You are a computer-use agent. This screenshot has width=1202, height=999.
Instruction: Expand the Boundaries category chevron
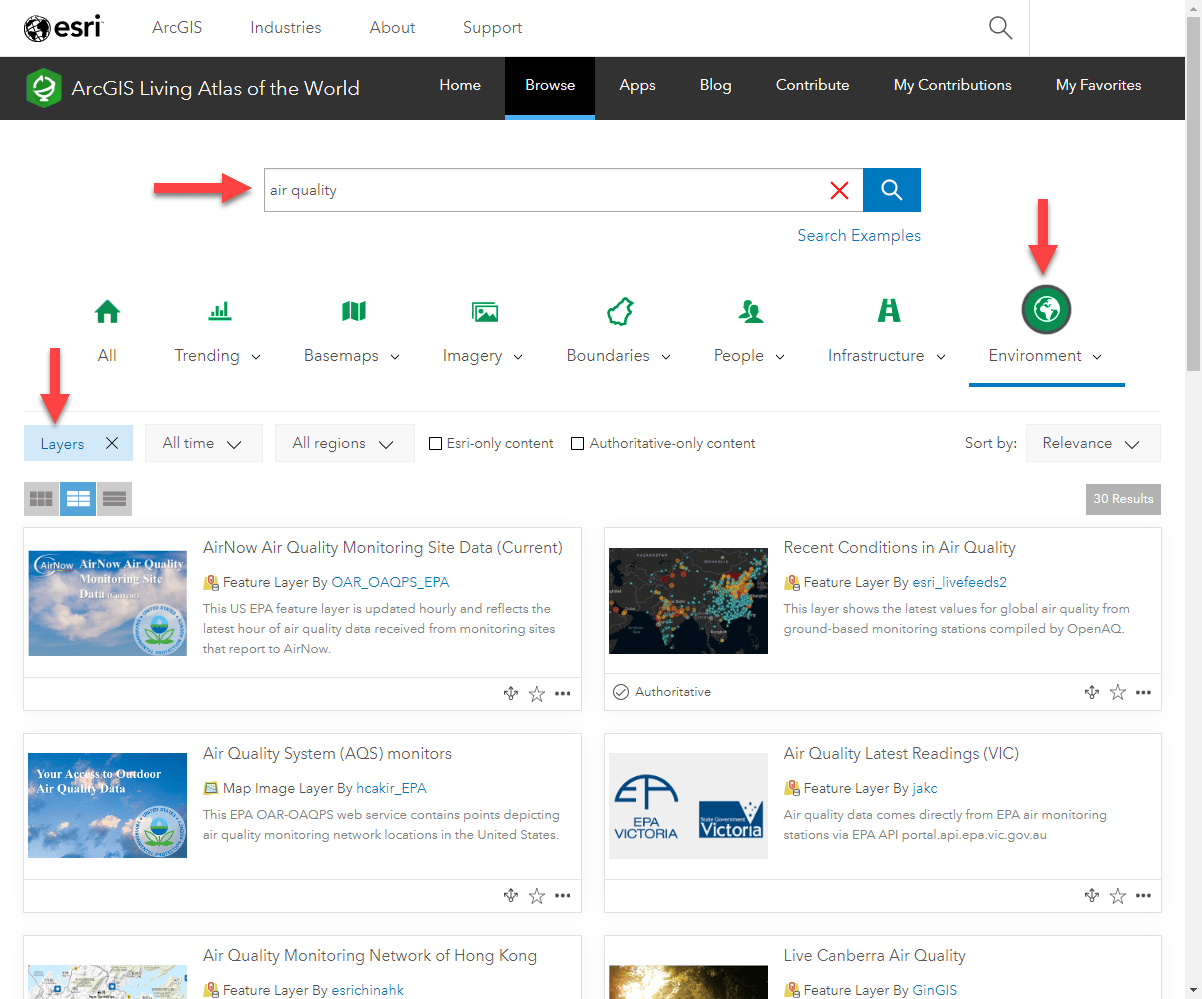point(666,357)
